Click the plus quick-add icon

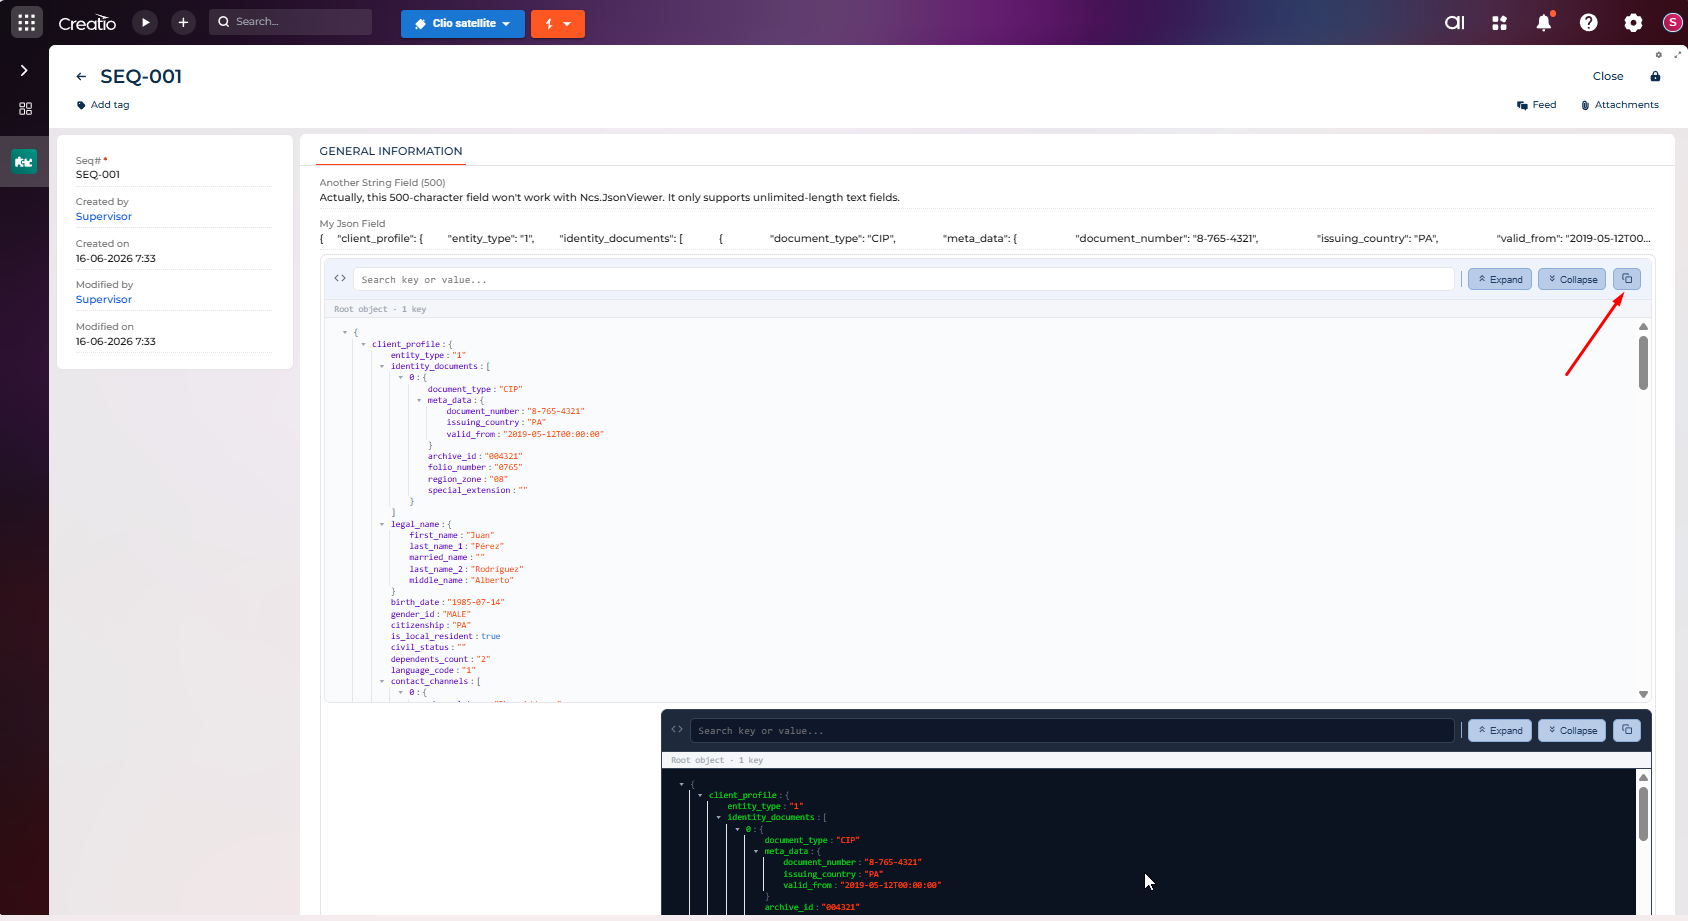[x=183, y=22]
